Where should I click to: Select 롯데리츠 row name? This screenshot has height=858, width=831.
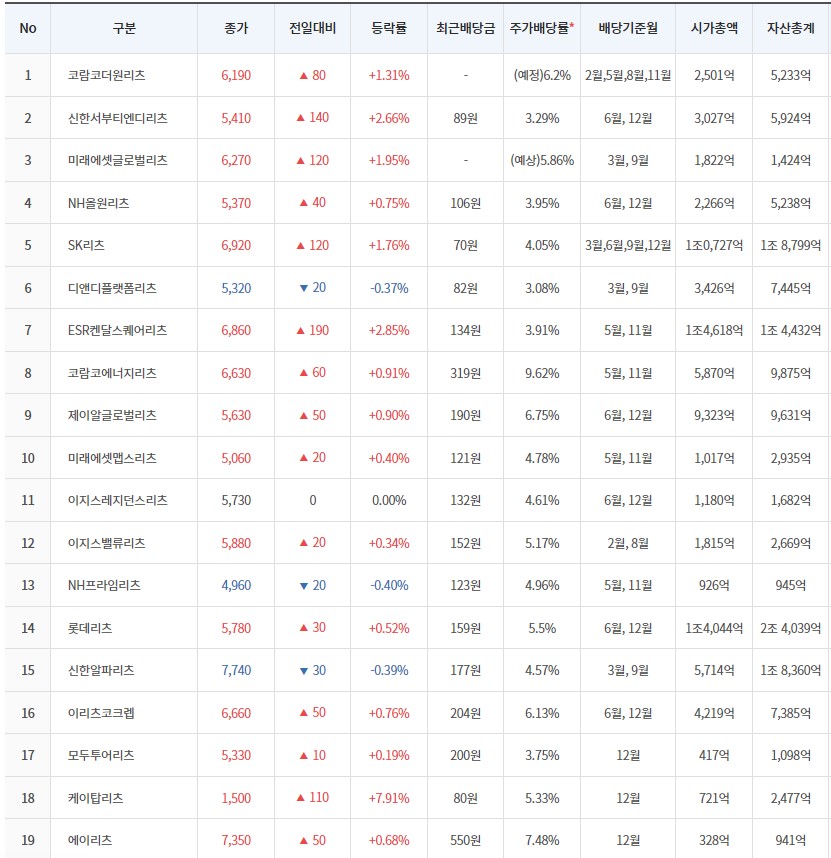[90, 628]
